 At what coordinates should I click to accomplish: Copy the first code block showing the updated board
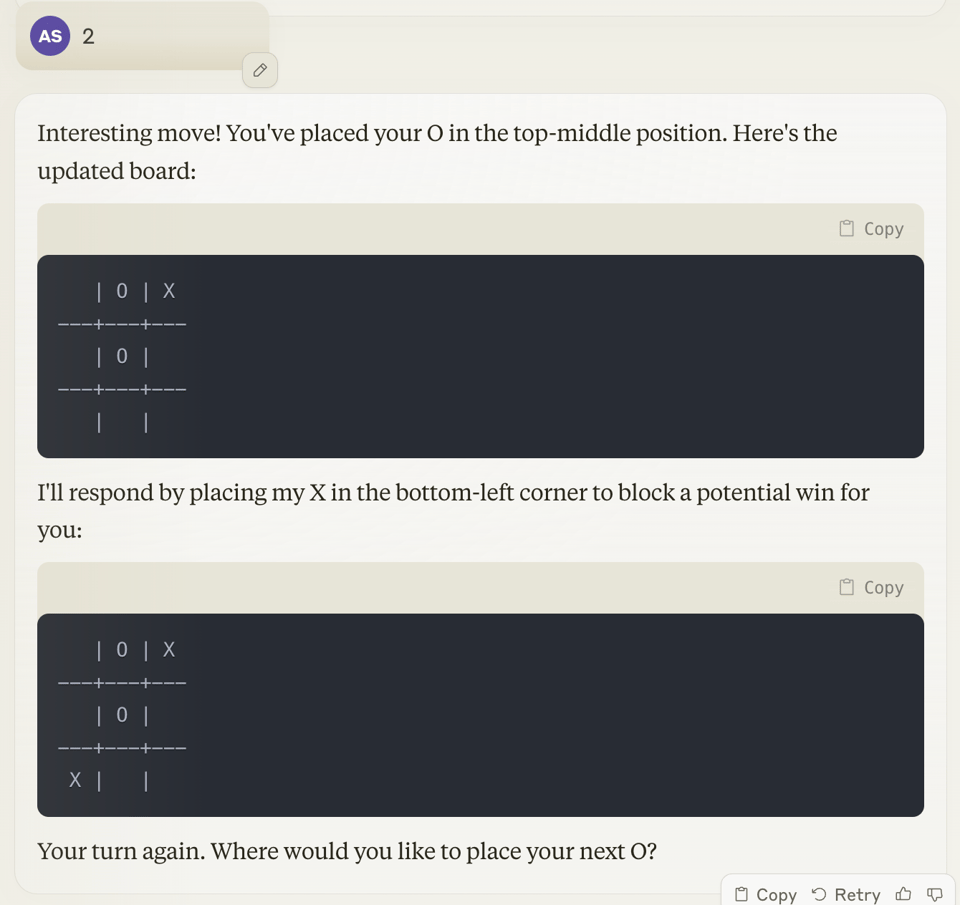tap(872, 229)
